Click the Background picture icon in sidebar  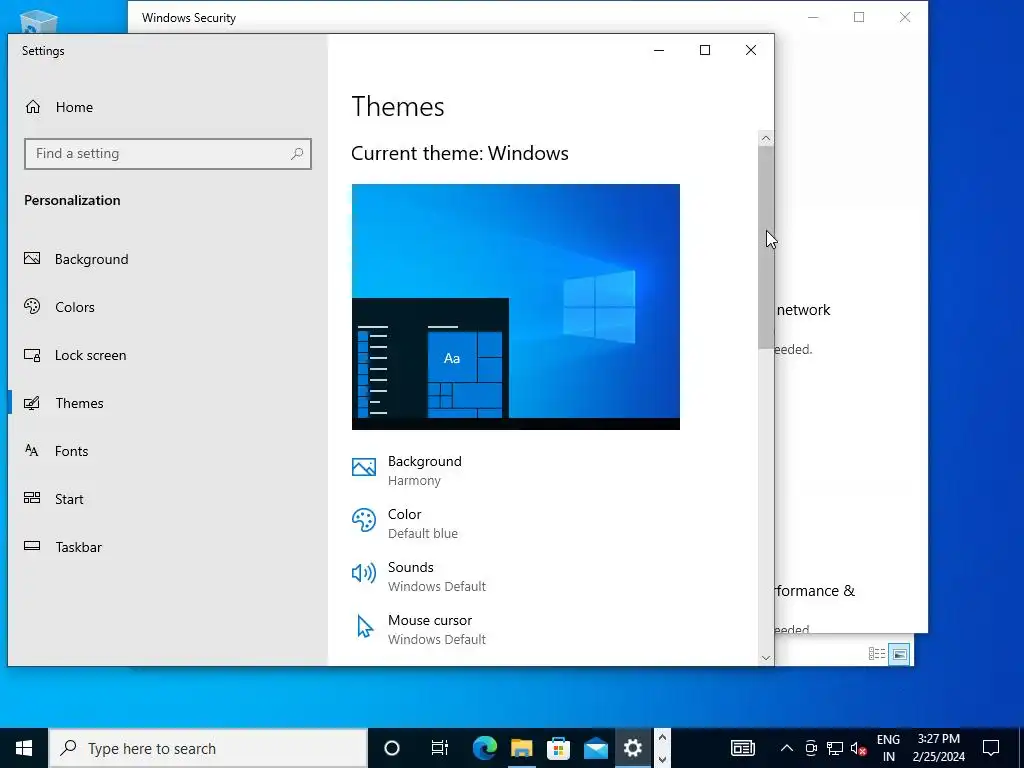(32, 259)
